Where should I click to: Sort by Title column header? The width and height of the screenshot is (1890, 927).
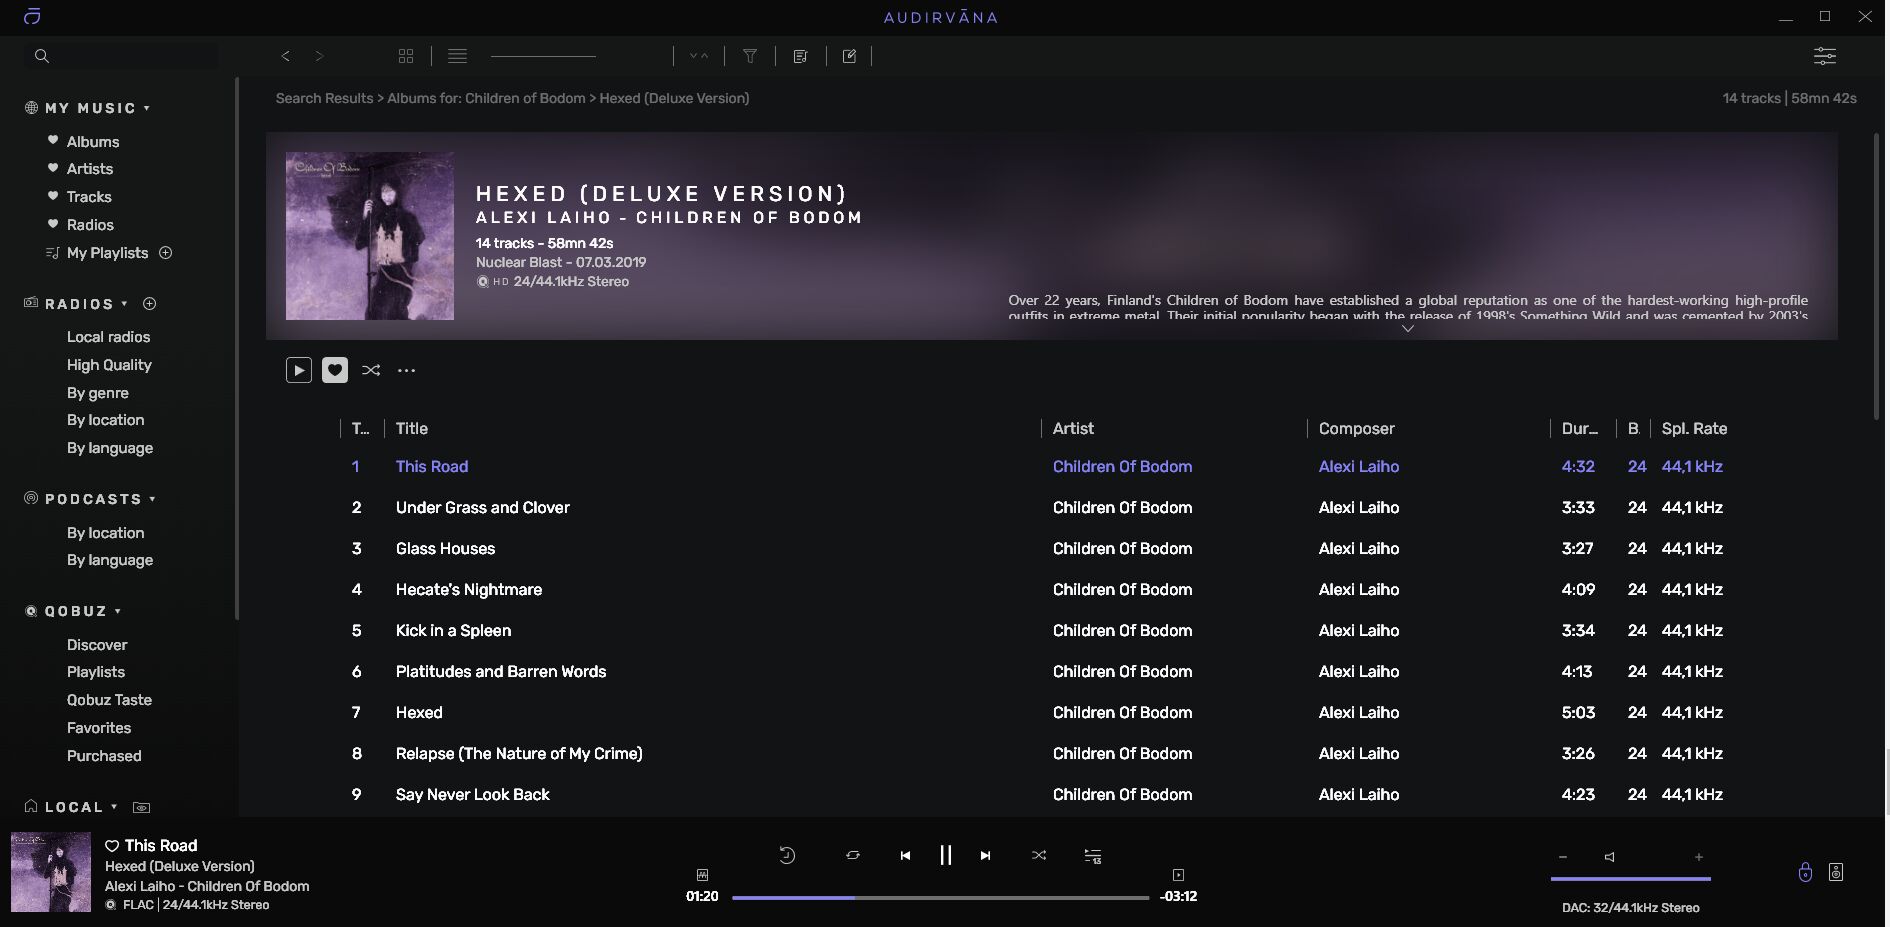pos(412,428)
